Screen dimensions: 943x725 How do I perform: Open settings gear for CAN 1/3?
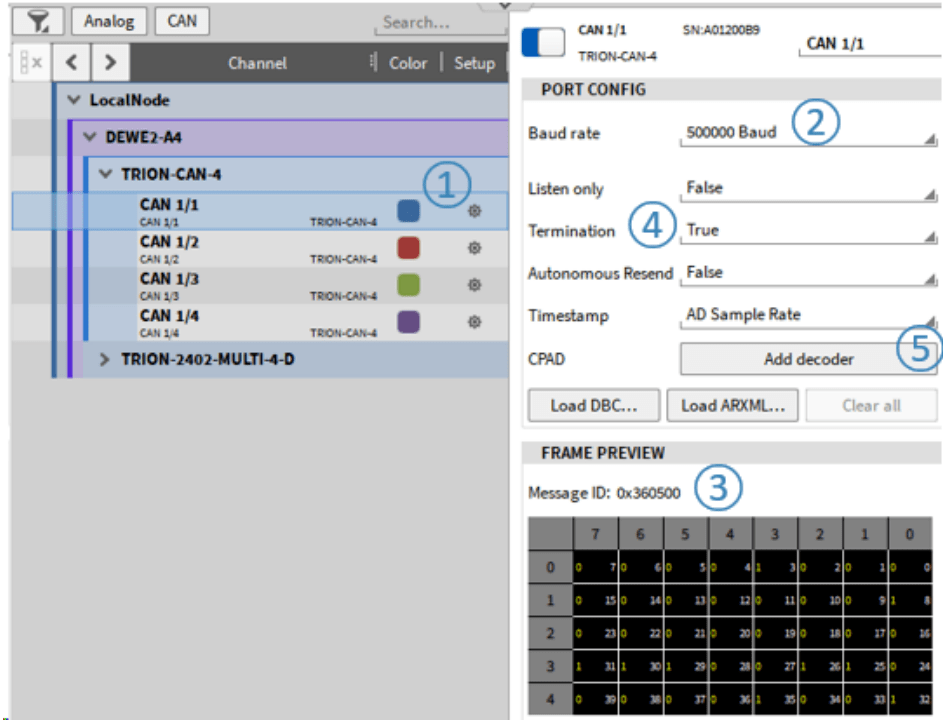pyautogui.click(x=475, y=285)
